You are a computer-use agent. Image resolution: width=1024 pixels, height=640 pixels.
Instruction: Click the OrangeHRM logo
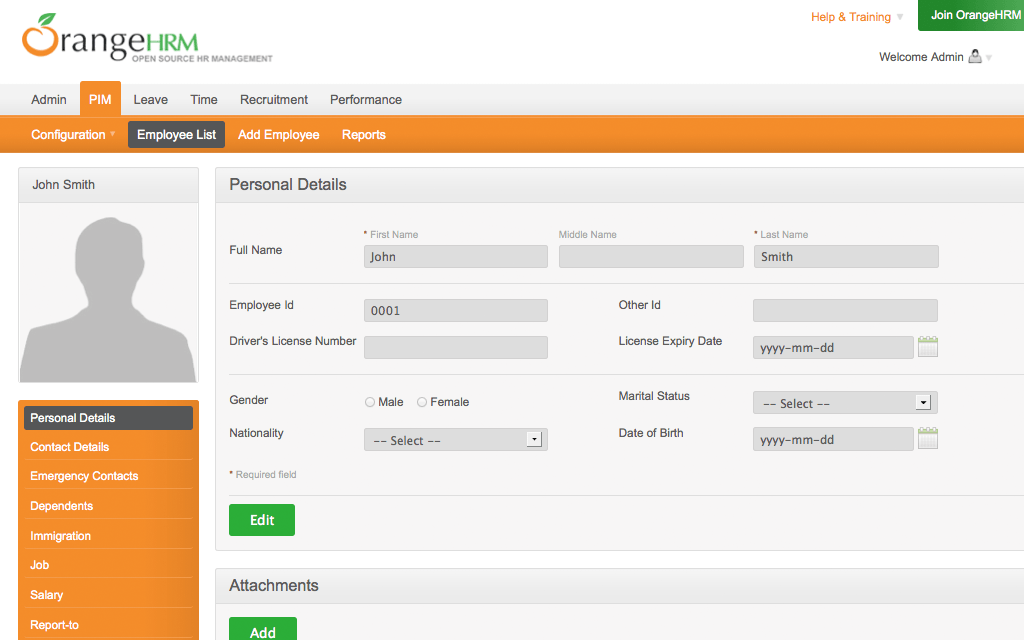point(112,40)
